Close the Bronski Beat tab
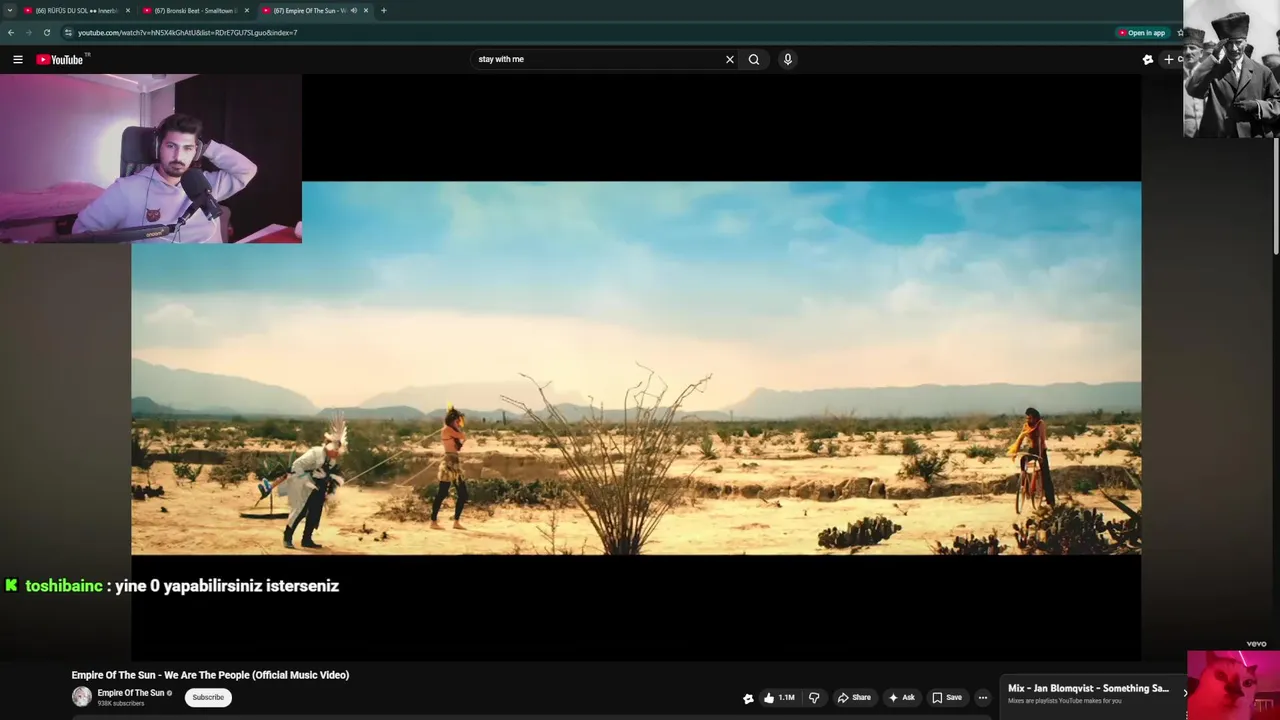The height and width of the screenshot is (720, 1280). pyautogui.click(x=247, y=10)
